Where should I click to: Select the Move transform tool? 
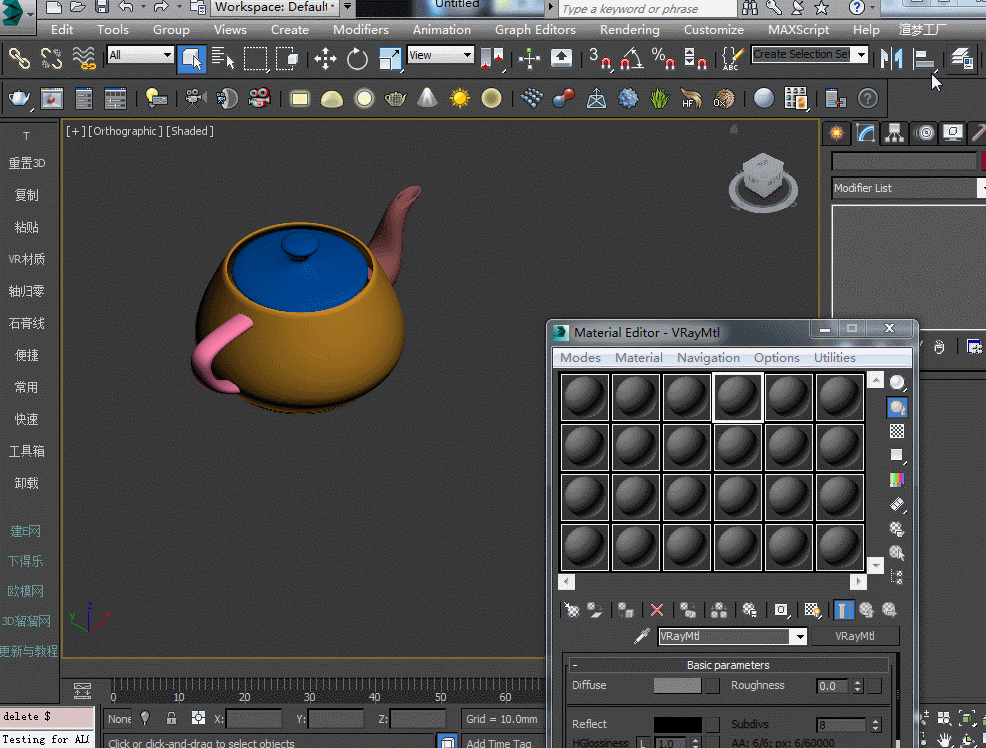[325, 58]
